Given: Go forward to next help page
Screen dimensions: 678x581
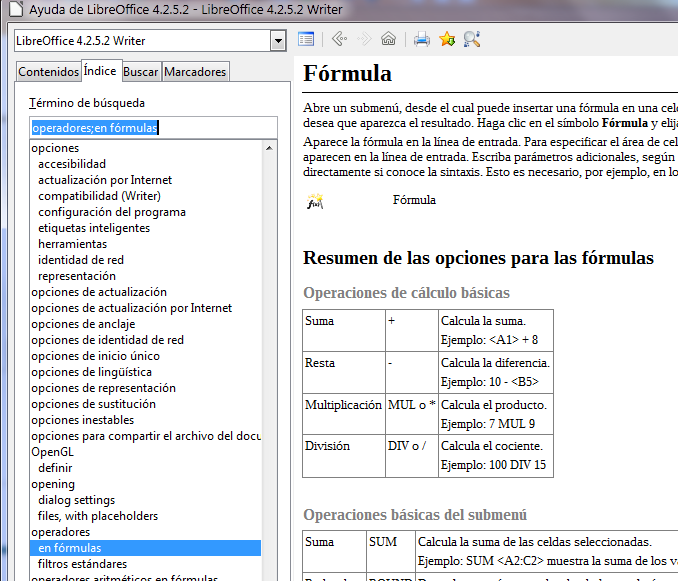Looking at the screenshot, I should click(364, 39).
